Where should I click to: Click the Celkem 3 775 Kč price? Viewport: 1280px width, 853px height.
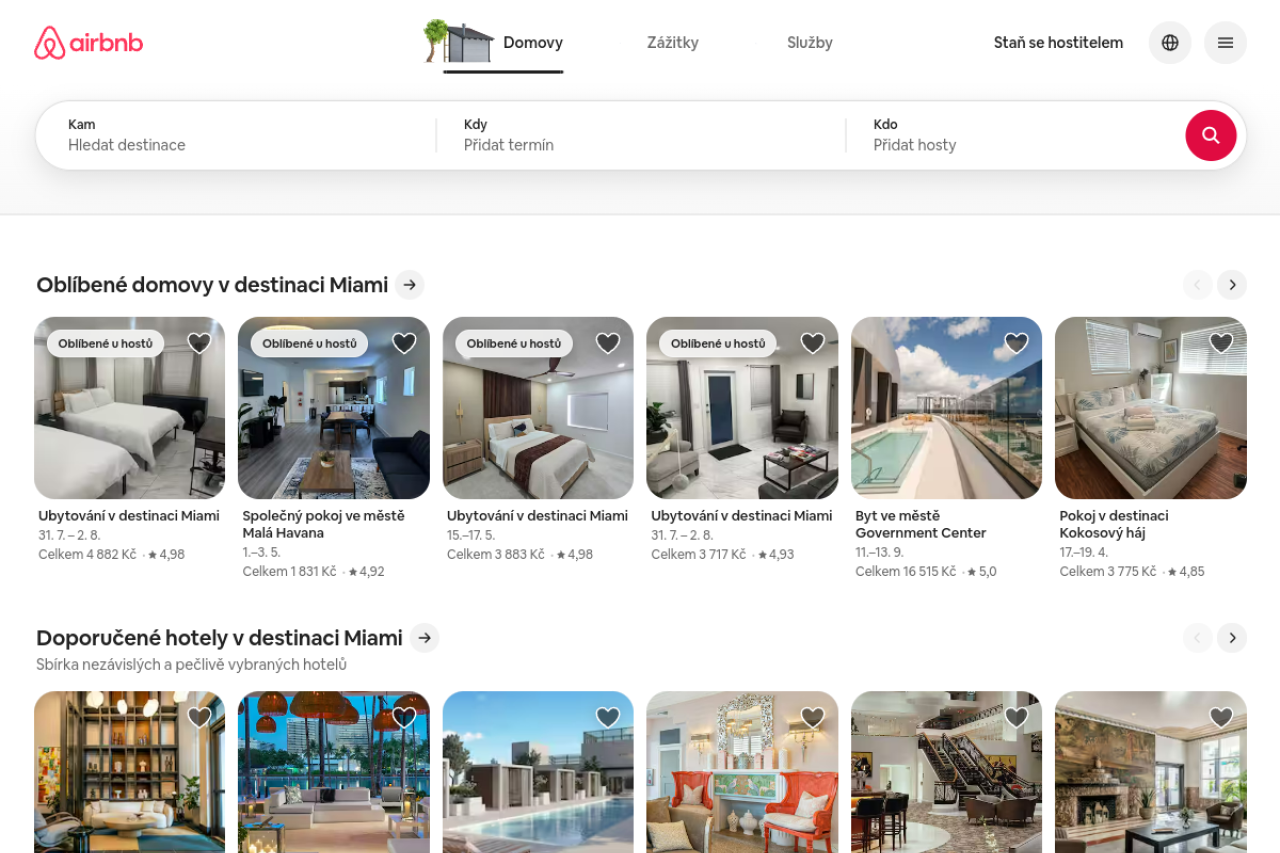(x=1108, y=572)
